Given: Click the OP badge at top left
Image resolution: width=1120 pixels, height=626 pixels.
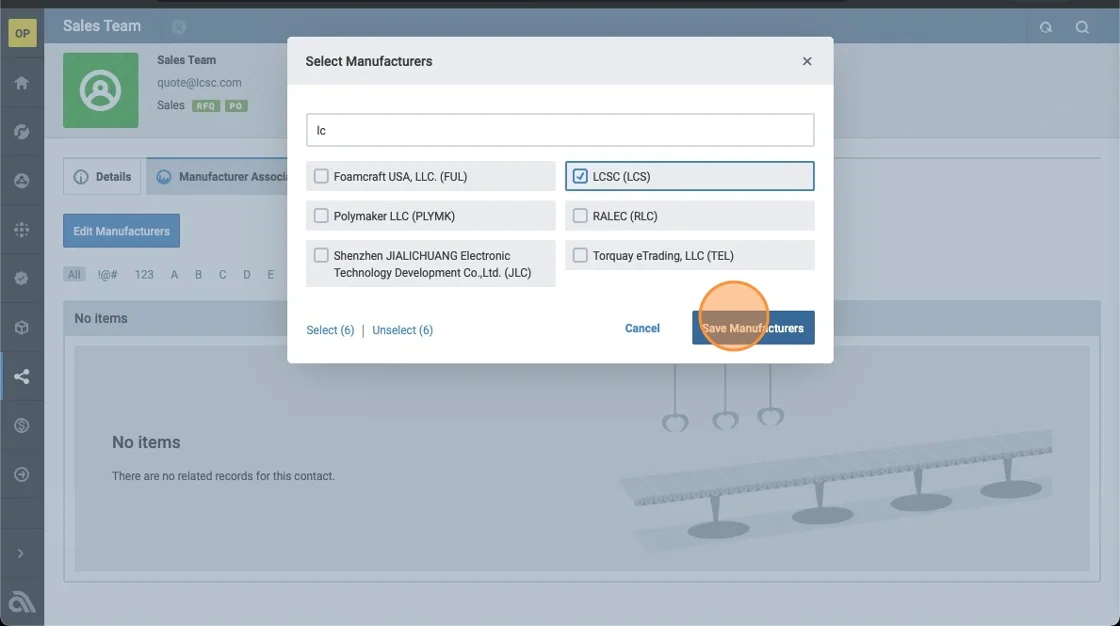Looking at the screenshot, I should (x=21, y=33).
